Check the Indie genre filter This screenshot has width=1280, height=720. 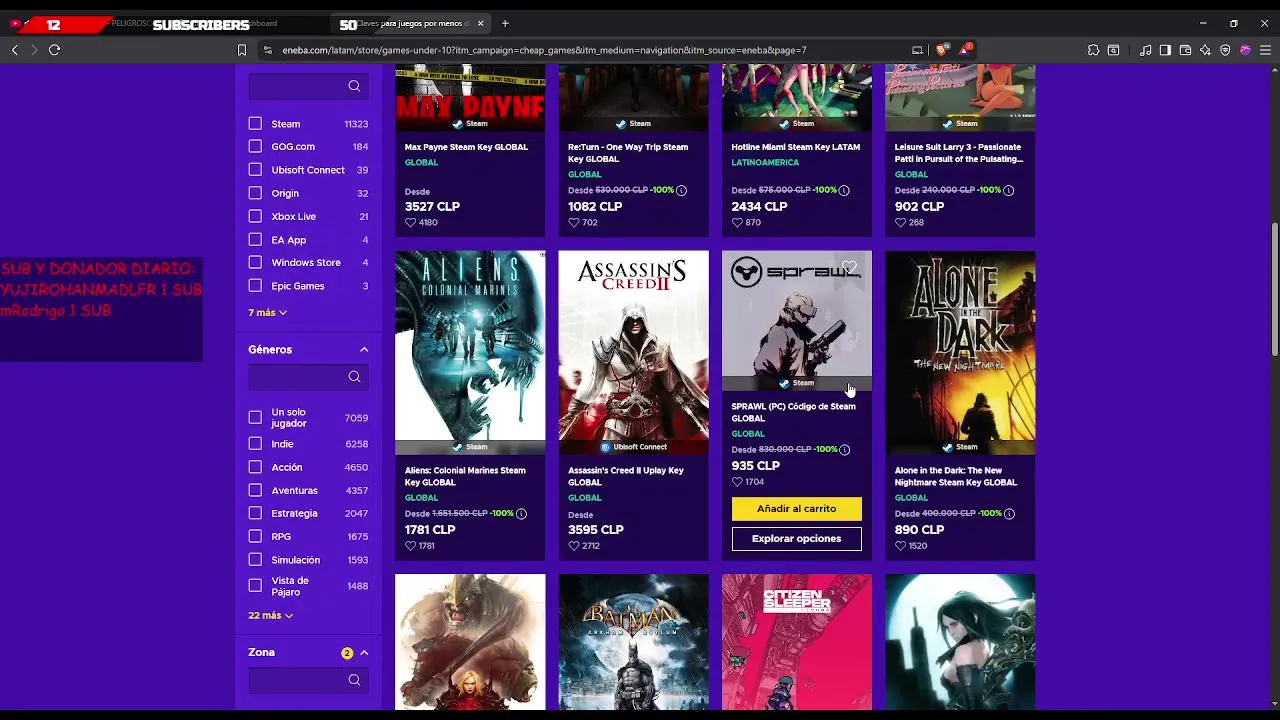[x=255, y=444]
